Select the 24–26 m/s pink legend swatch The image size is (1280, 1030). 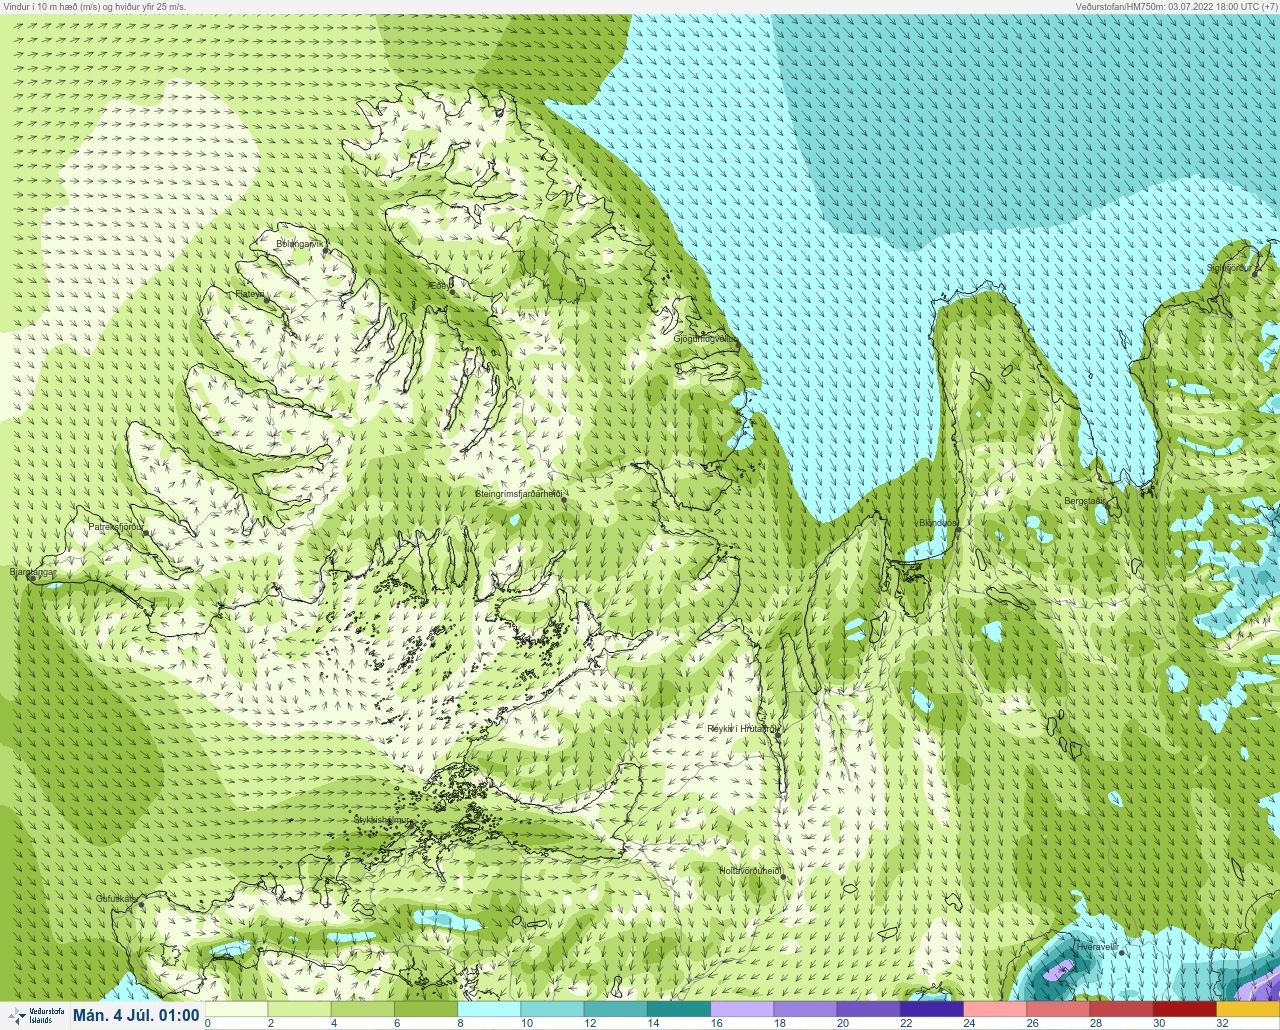point(996,1009)
